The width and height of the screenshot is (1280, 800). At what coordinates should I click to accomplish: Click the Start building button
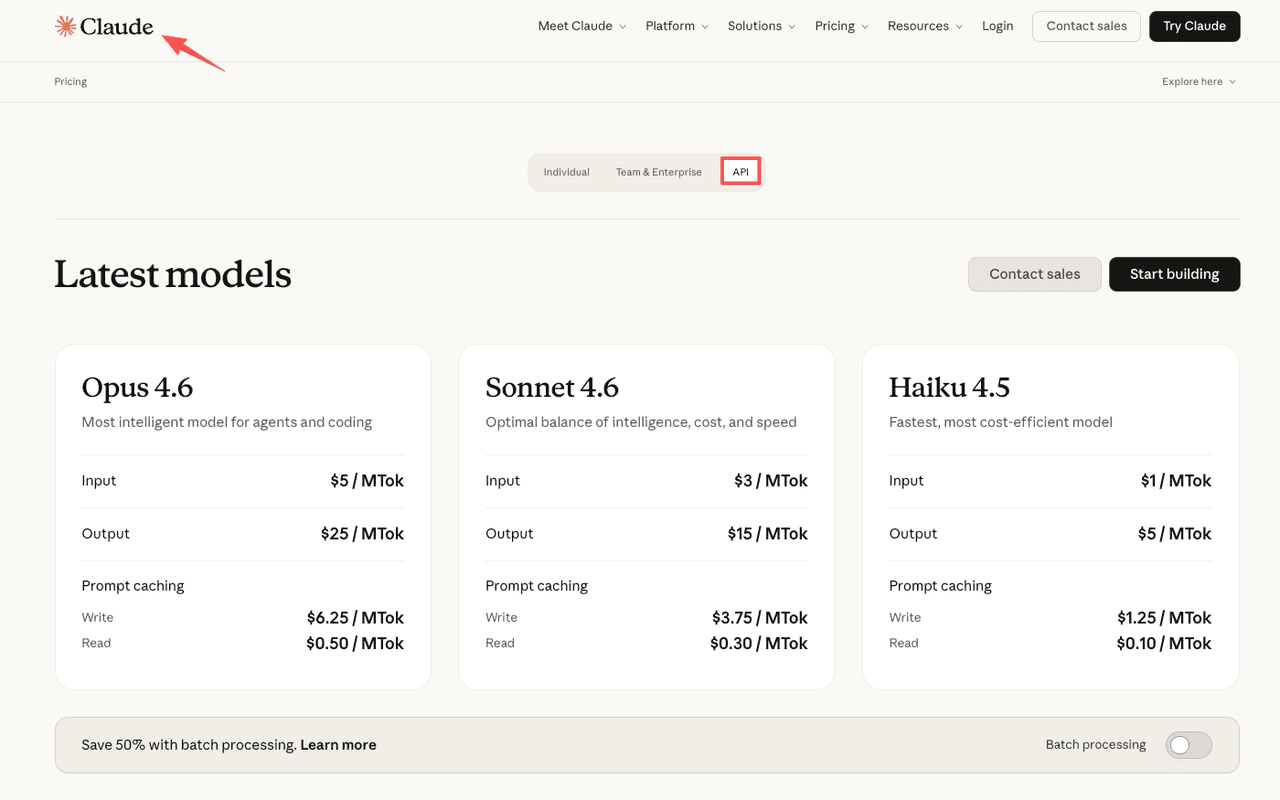(1174, 274)
